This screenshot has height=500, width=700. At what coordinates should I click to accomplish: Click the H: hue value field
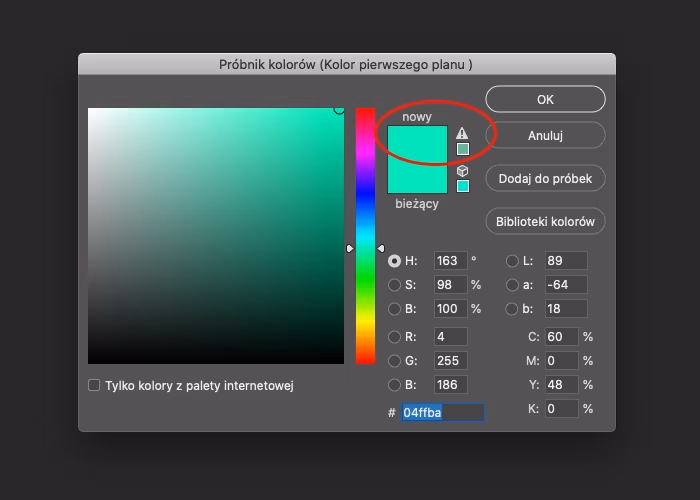[450, 261]
